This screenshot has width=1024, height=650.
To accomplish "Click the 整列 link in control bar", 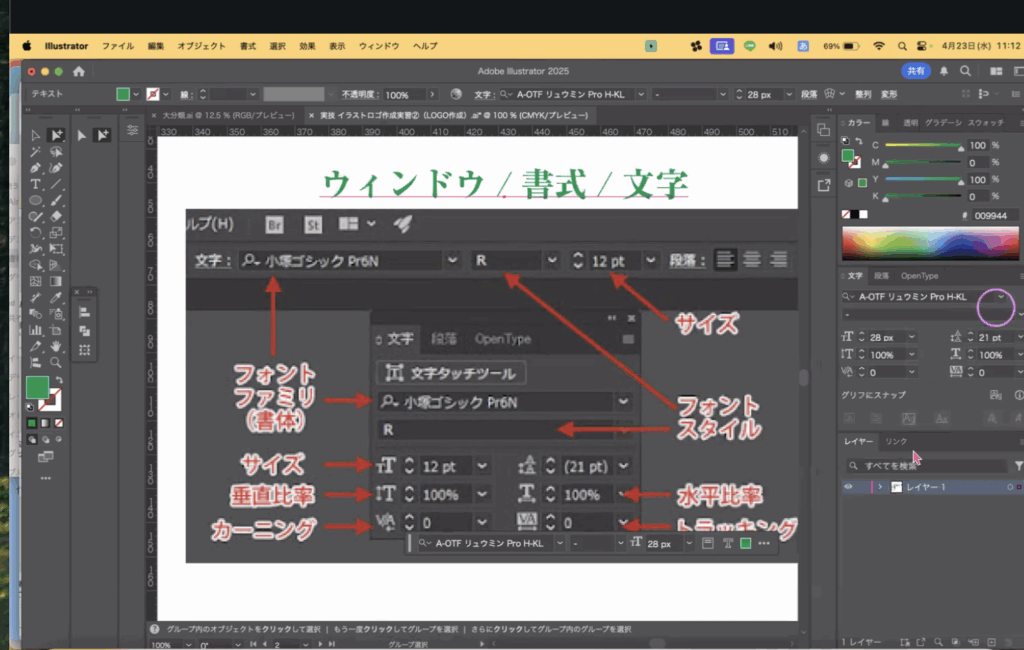I will pos(862,94).
